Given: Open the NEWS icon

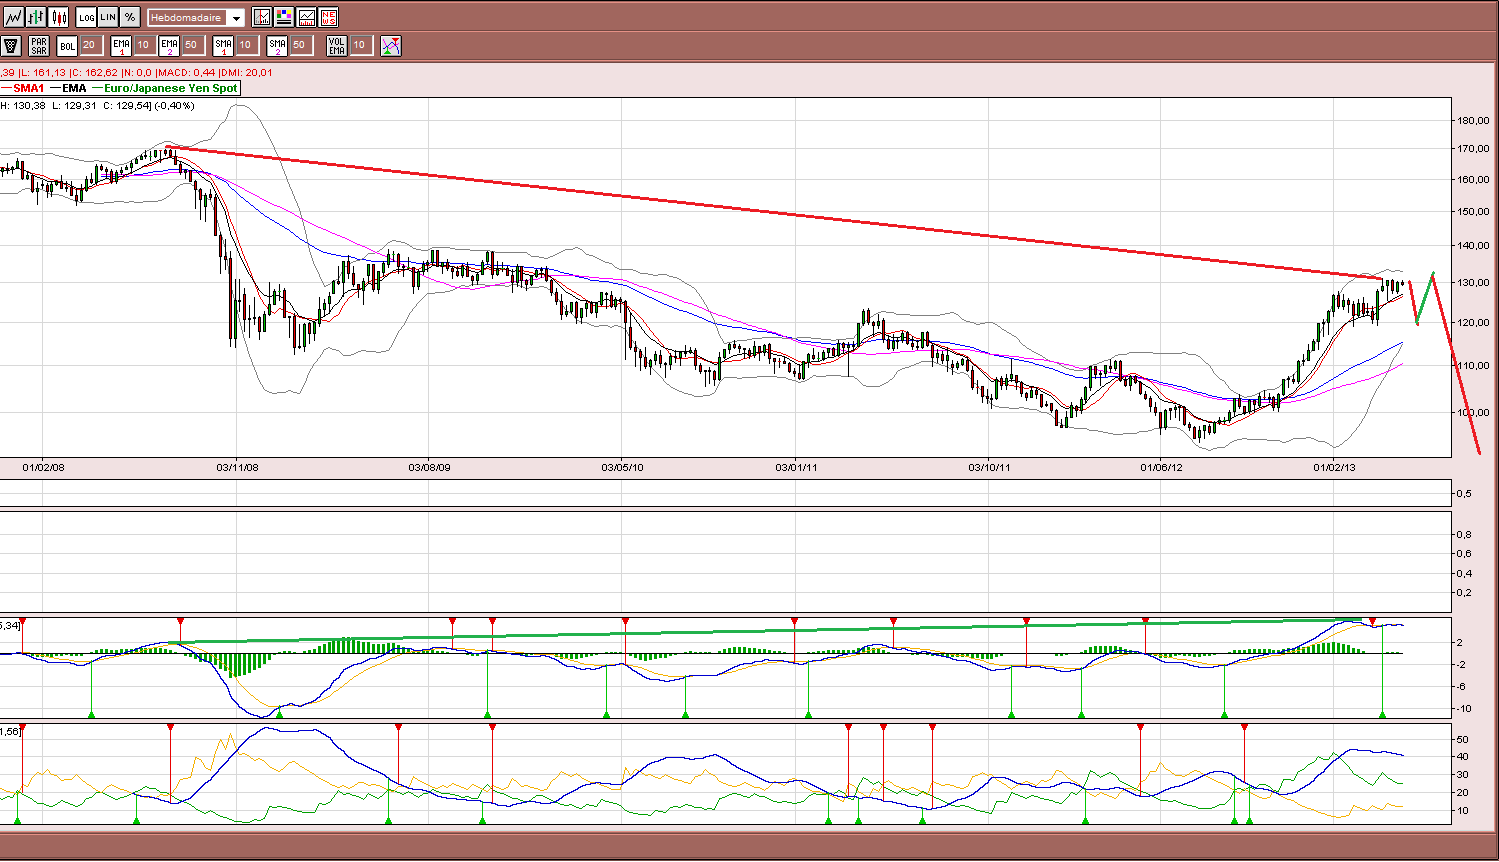Looking at the screenshot, I should (x=328, y=17).
